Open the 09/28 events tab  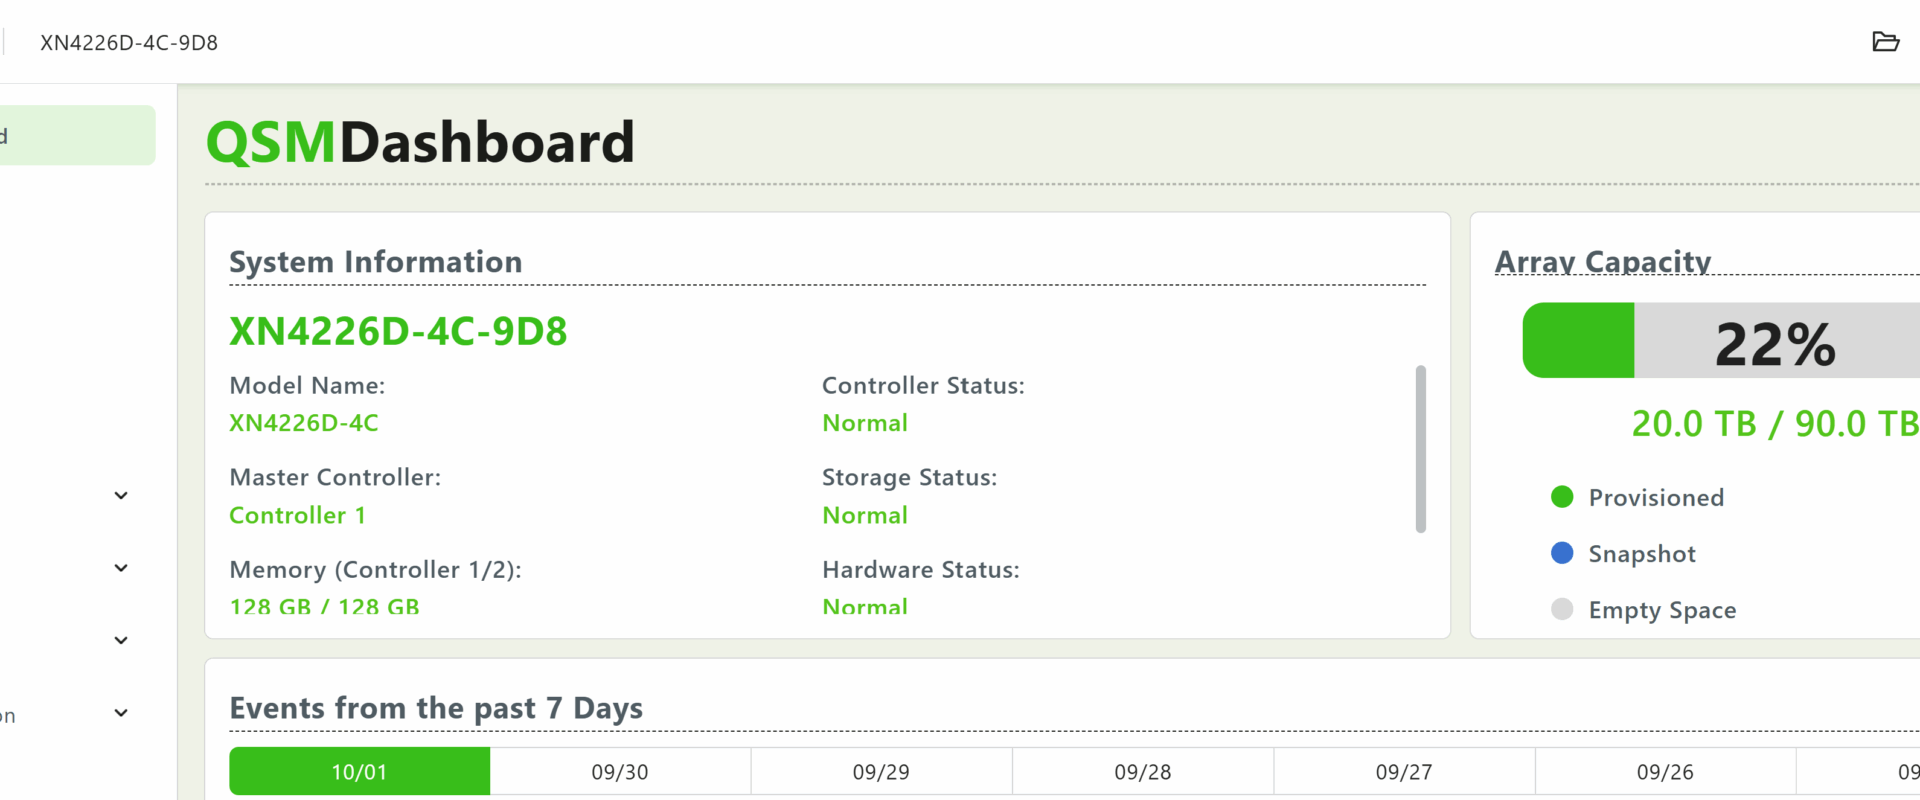[1142, 772]
